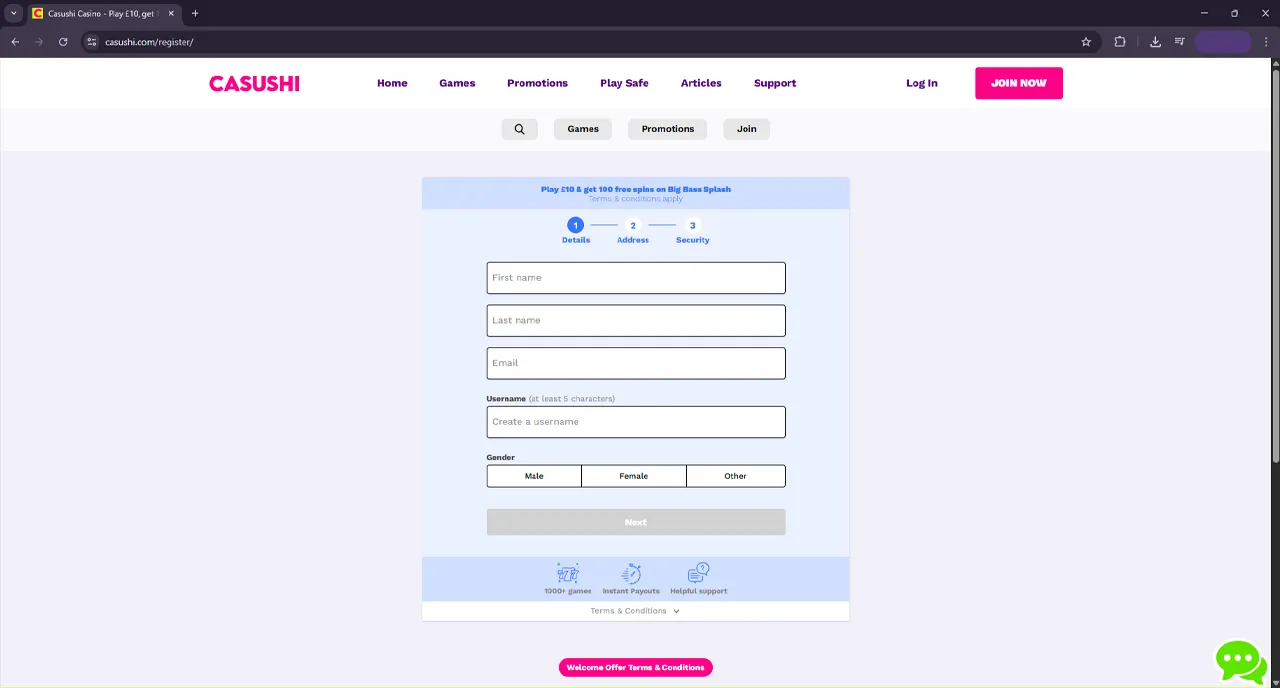The width and height of the screenshot is (1280, 688).
Task: Bookmark this page with star icon
Action: click(1086, 42)
